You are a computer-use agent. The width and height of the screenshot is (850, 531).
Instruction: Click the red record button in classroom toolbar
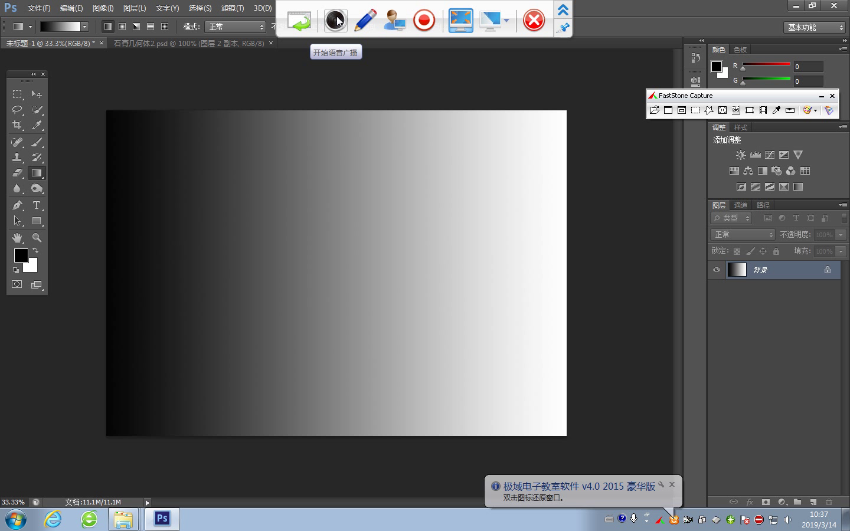[424, 21]
